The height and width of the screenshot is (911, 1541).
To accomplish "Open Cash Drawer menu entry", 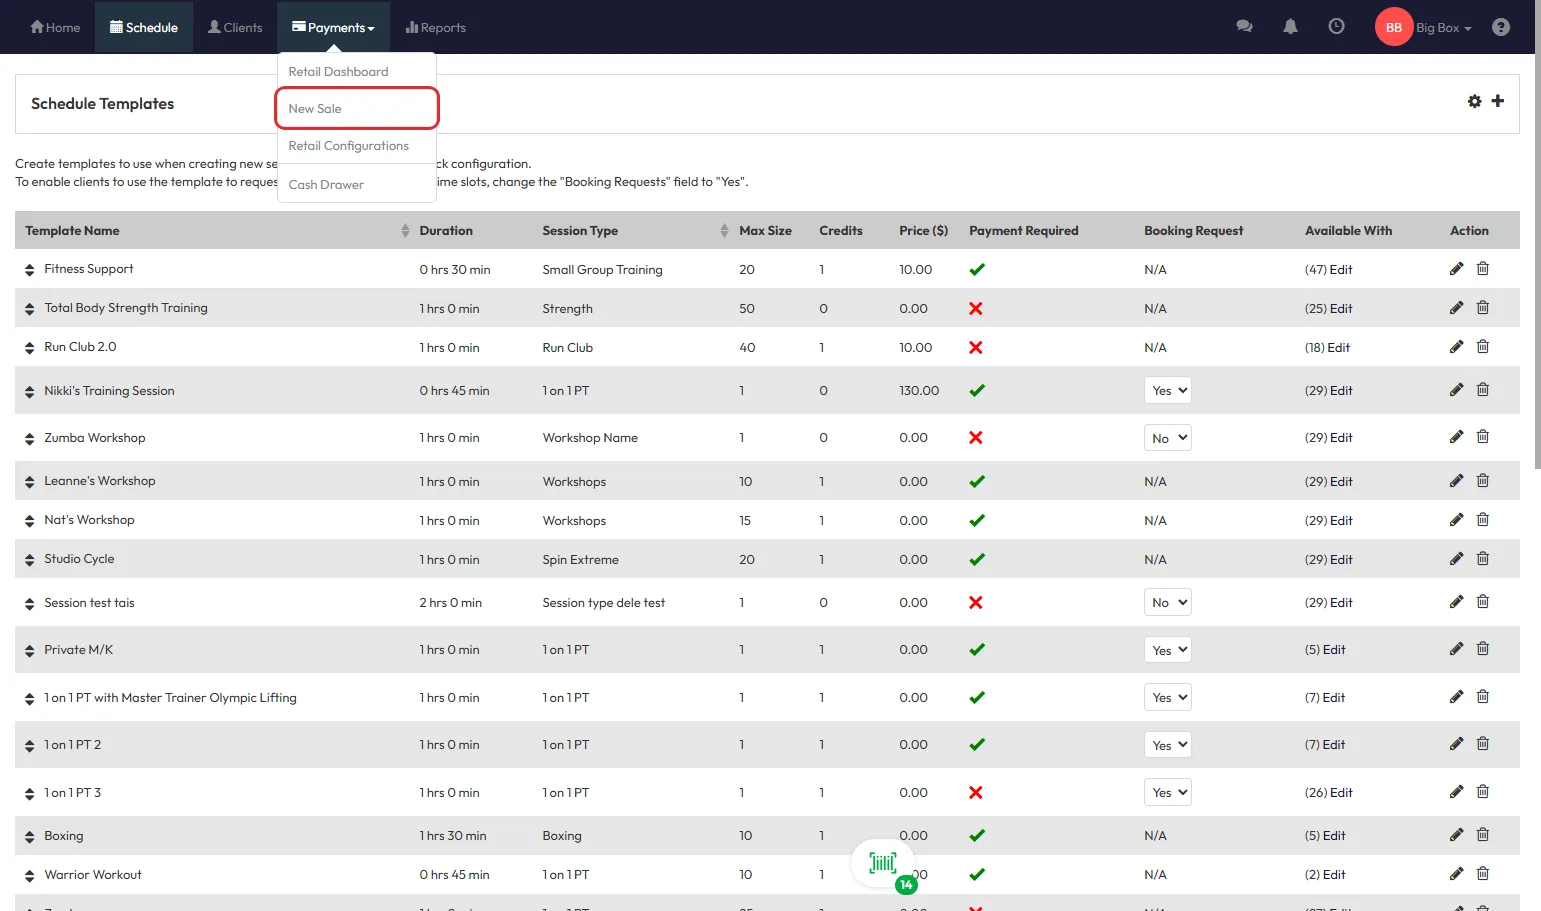I will click(x=326, y=185).
